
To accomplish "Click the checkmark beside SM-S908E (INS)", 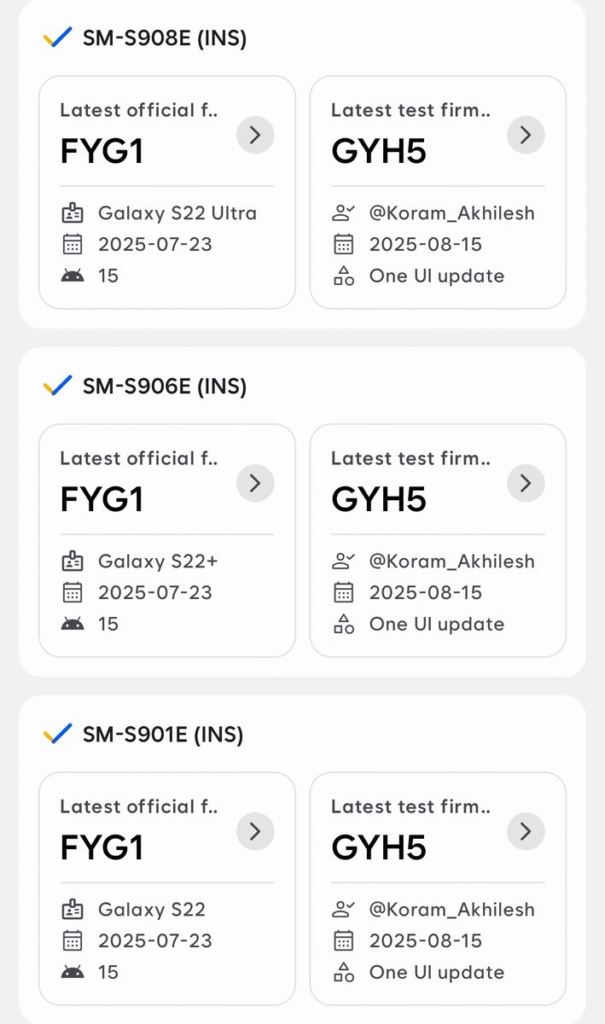I will (x=58, y=38).
